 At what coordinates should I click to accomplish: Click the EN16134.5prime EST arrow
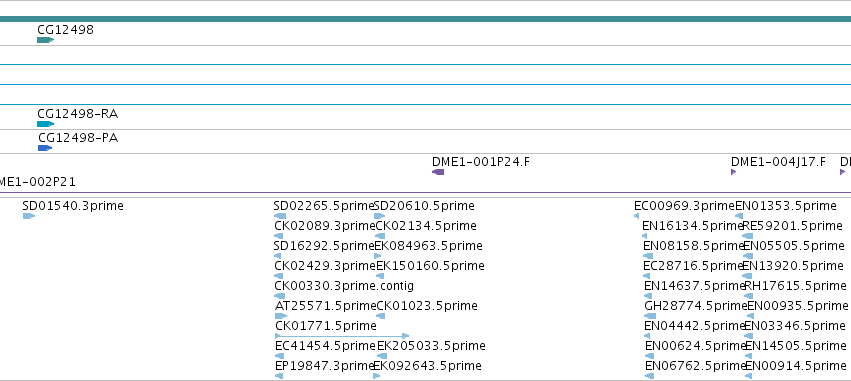pos(645,236)
